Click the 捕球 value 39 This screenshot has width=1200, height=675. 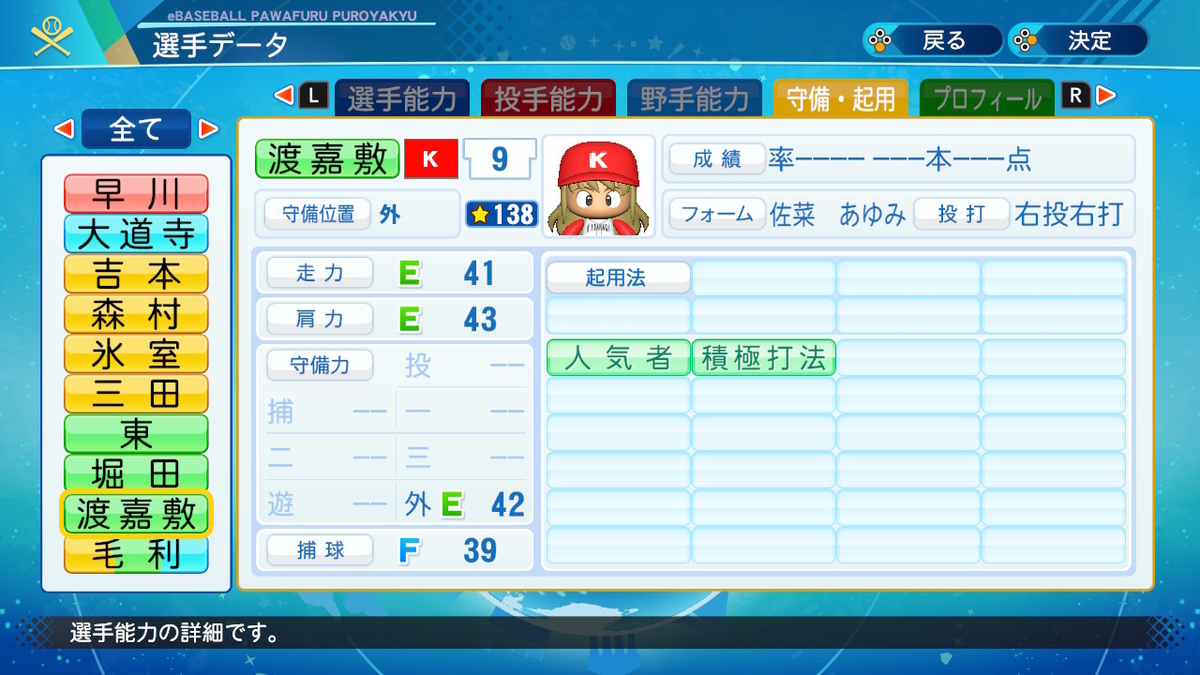pyautogui.click(x=480, y=549)
